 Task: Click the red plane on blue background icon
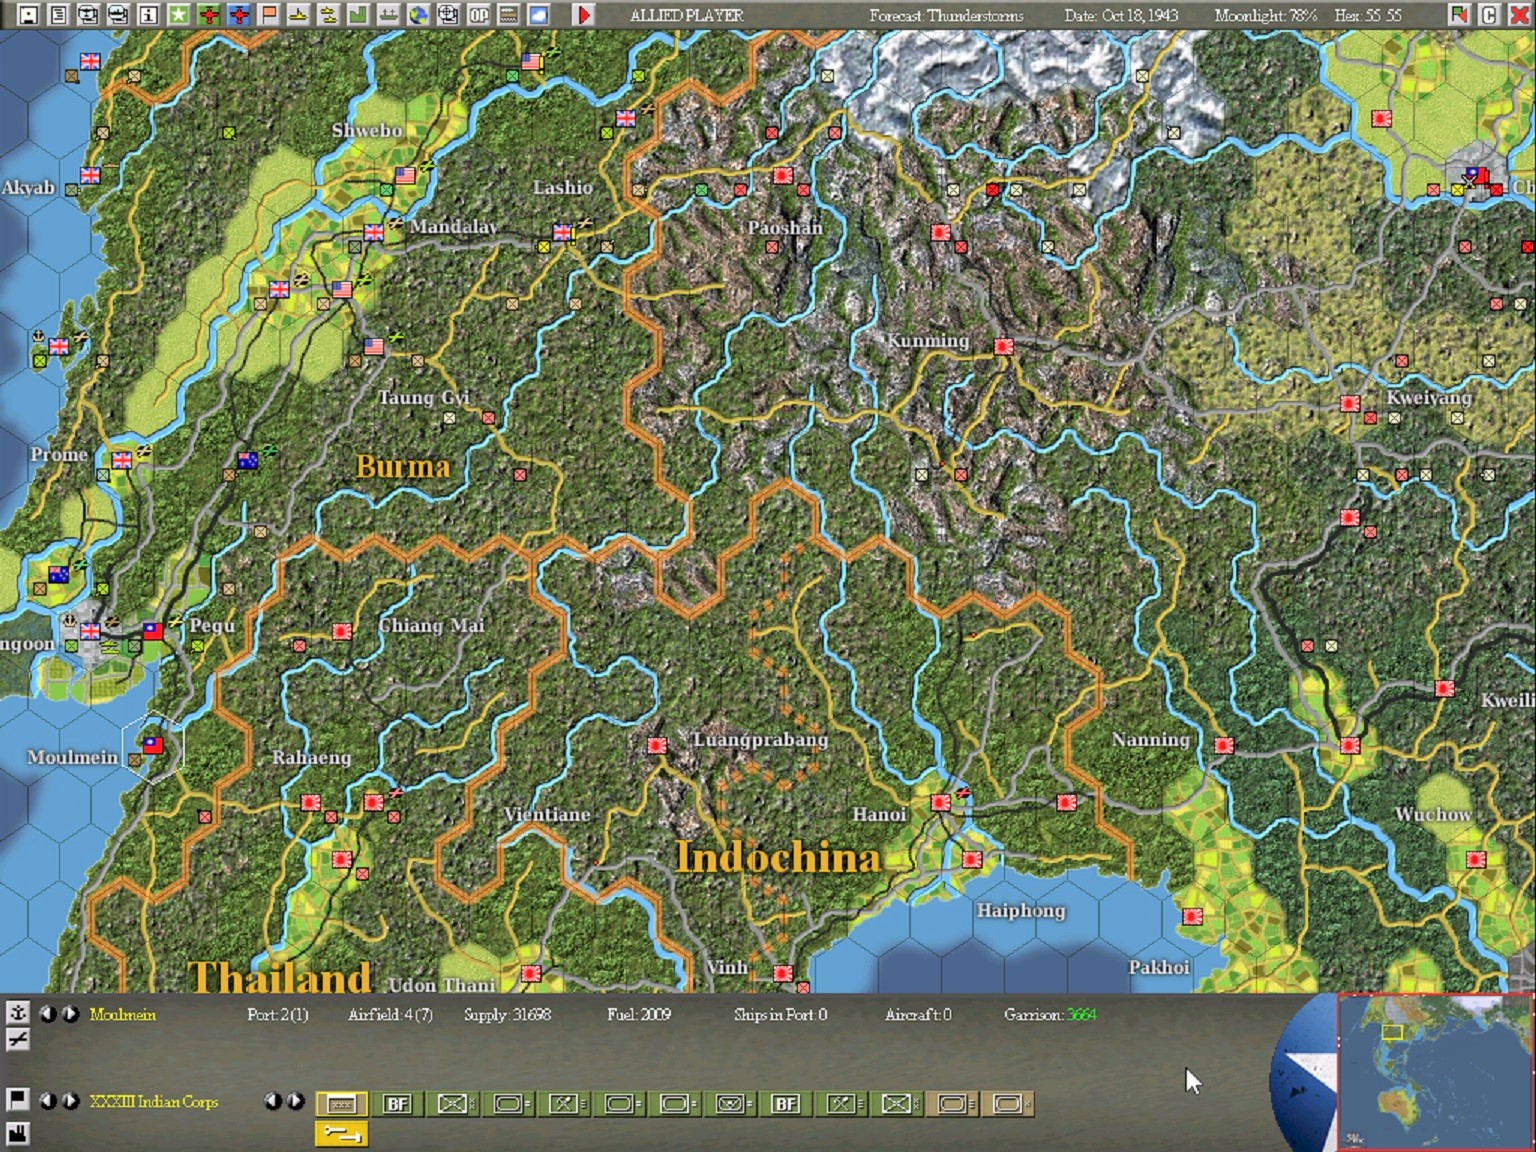click(x=239, y=14)
